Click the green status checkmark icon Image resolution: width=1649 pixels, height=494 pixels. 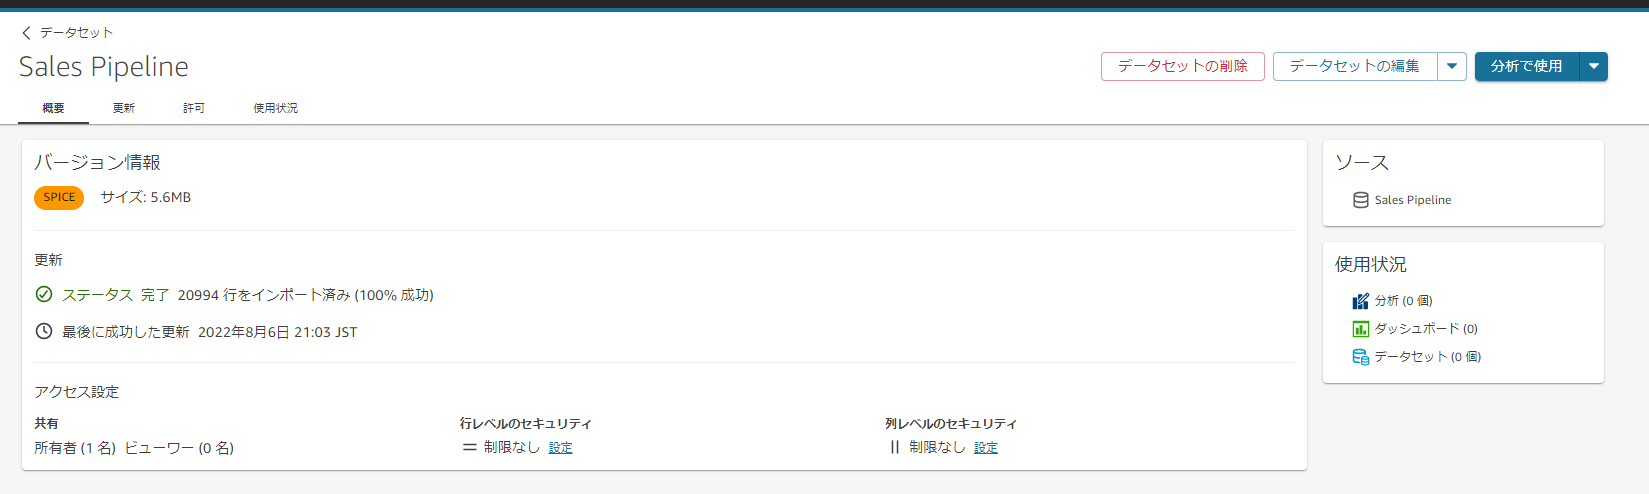point(44,294)
